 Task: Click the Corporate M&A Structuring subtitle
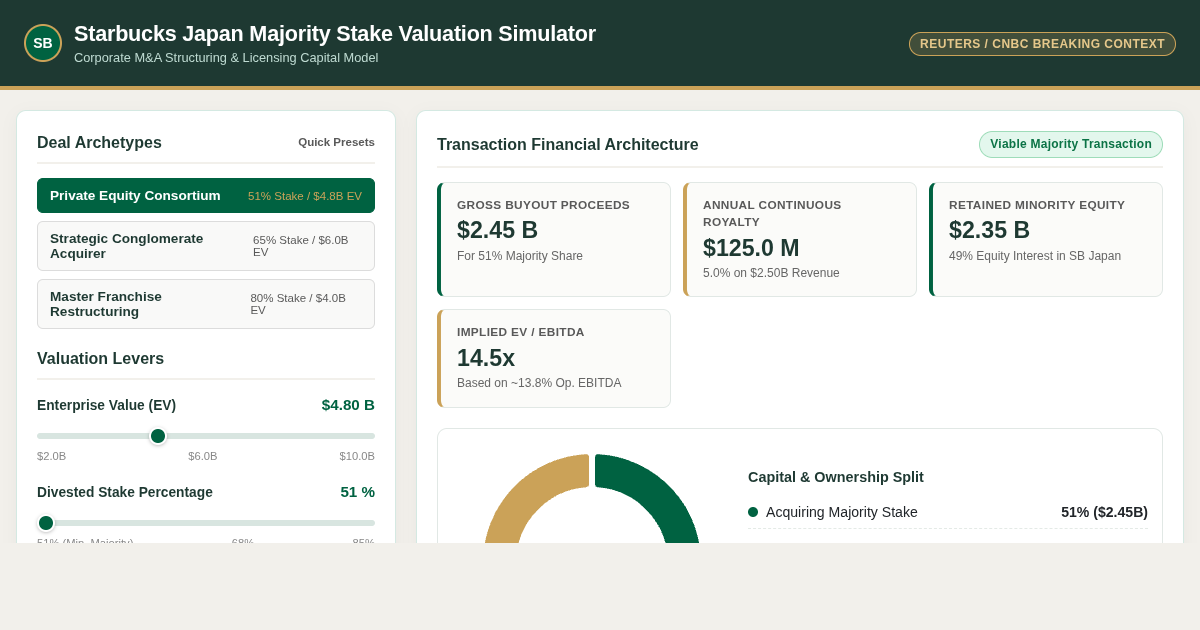tap(226, 58)
